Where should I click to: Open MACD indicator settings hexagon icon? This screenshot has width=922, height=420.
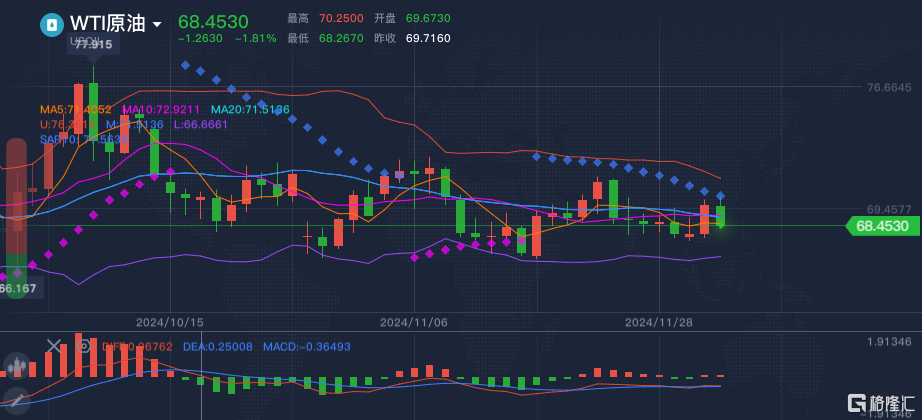coord(84,345)
